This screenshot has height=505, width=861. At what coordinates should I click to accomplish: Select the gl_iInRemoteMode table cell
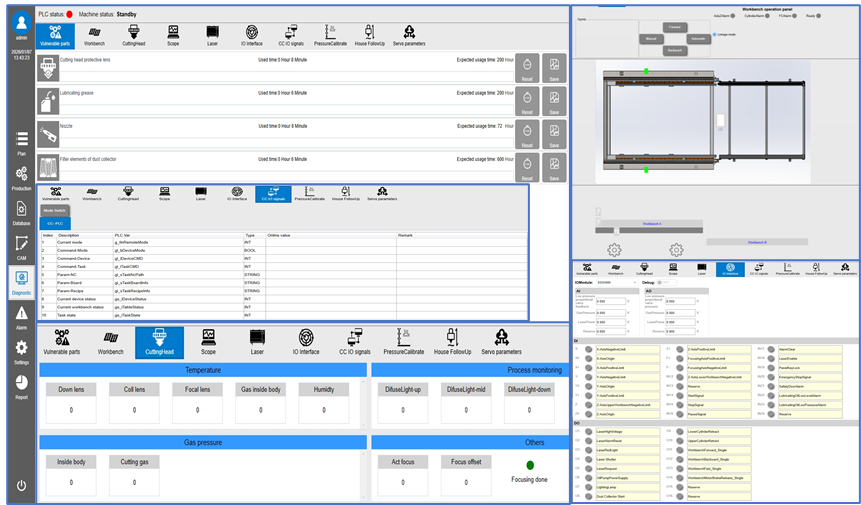(178, 242)
